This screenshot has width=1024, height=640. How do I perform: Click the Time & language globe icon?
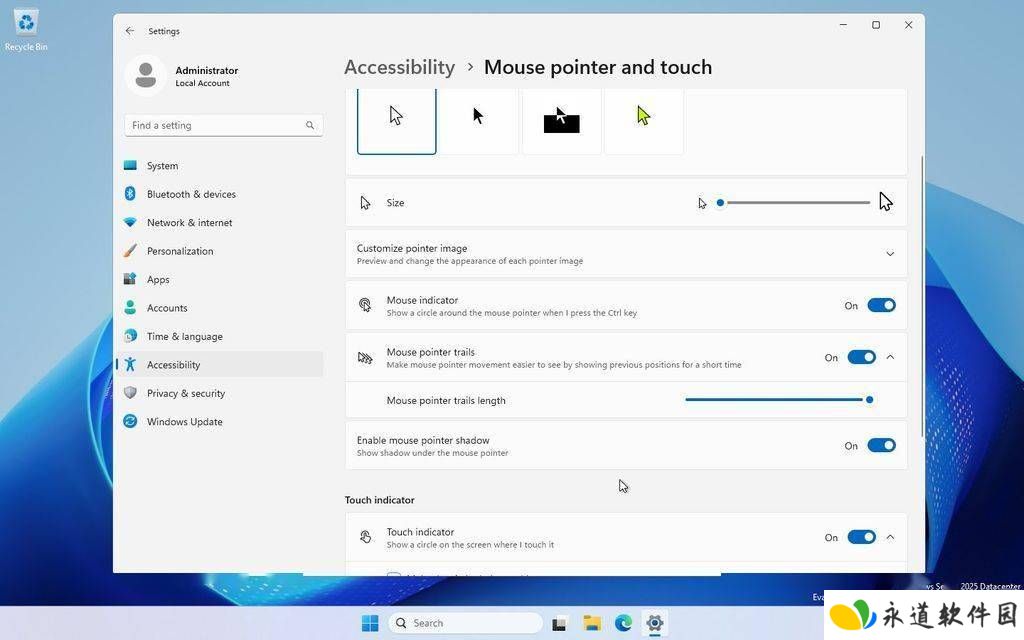point(130,336)
